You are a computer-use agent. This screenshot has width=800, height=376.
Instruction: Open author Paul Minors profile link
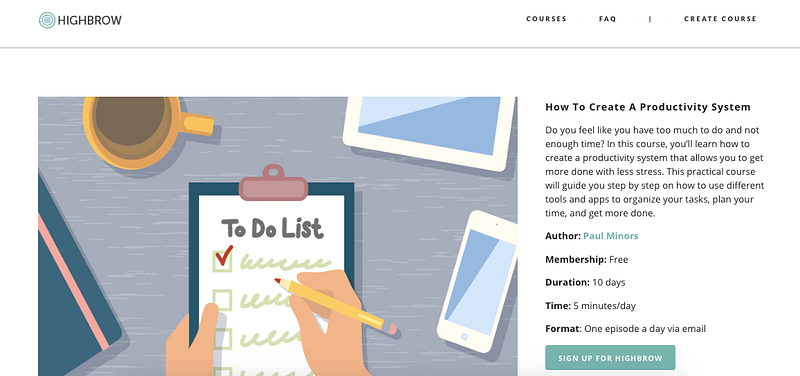[x=611, y=236]
